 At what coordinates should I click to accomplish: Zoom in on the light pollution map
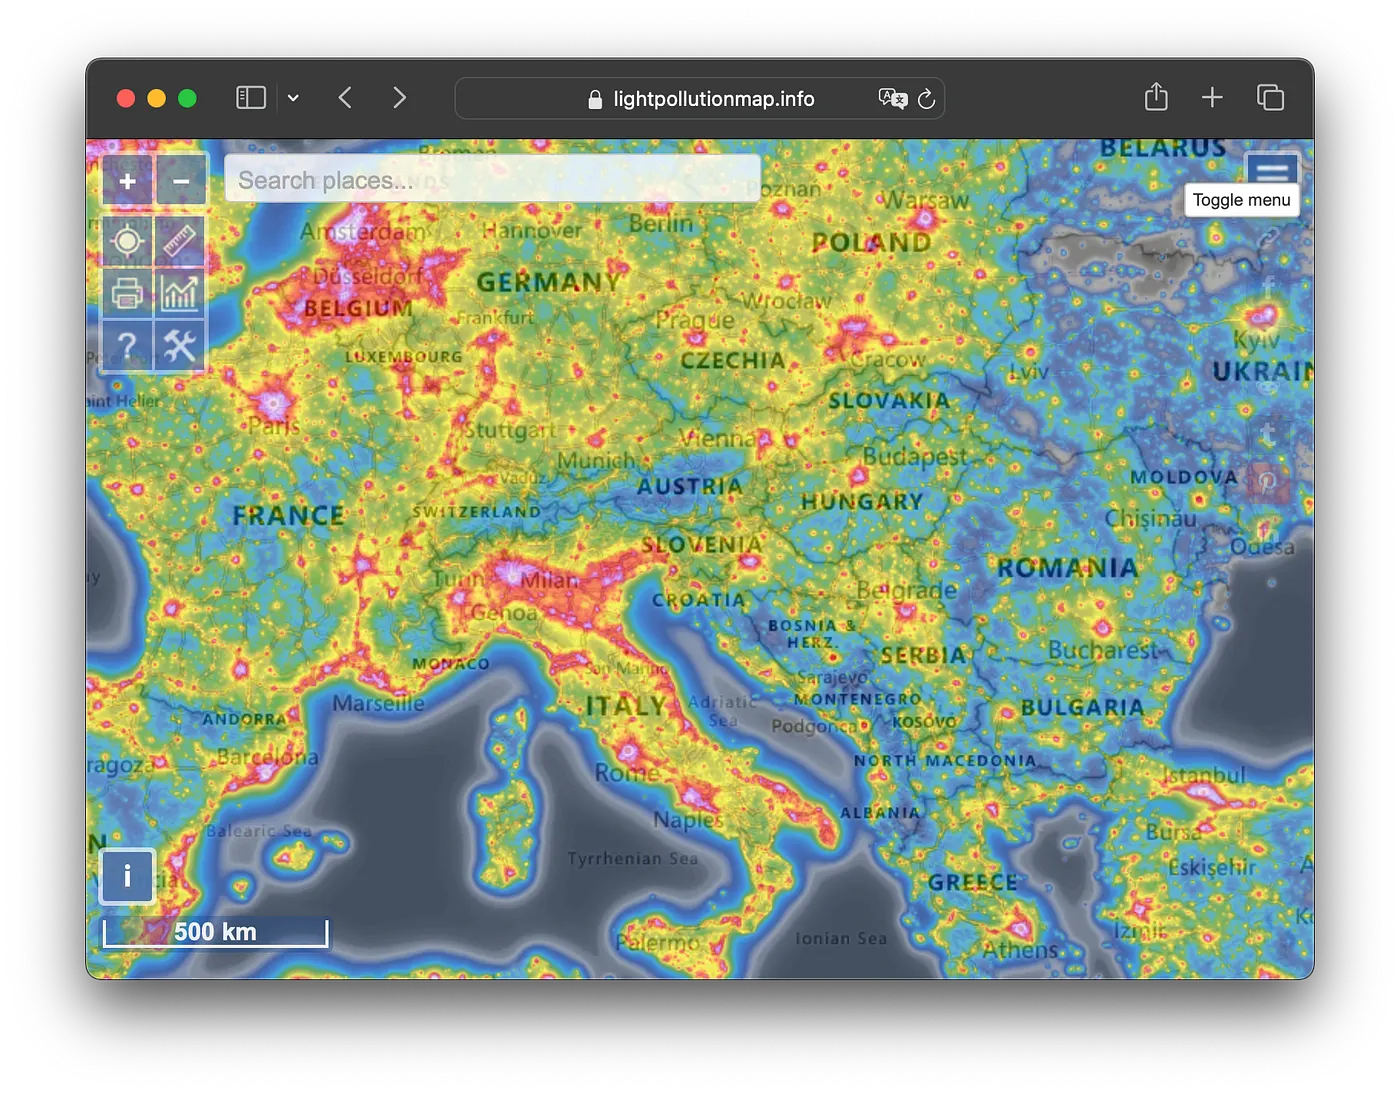tap(128, 181)
